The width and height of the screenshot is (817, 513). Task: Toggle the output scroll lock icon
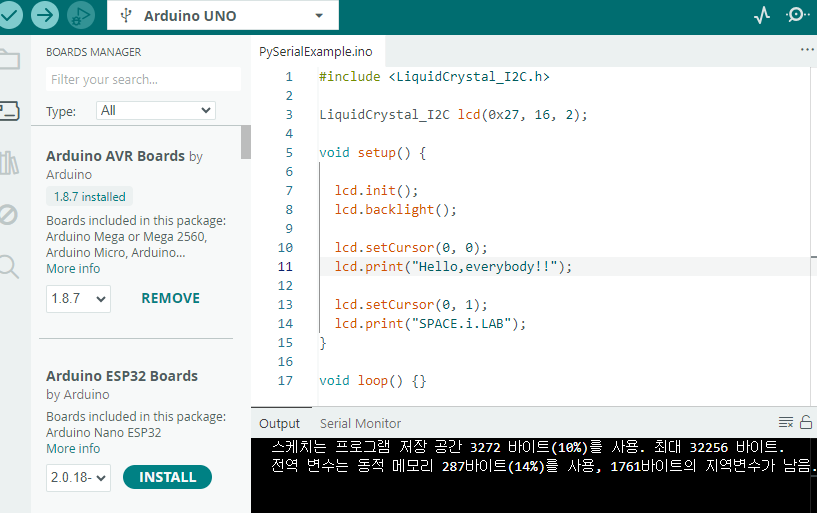(806, 422)
